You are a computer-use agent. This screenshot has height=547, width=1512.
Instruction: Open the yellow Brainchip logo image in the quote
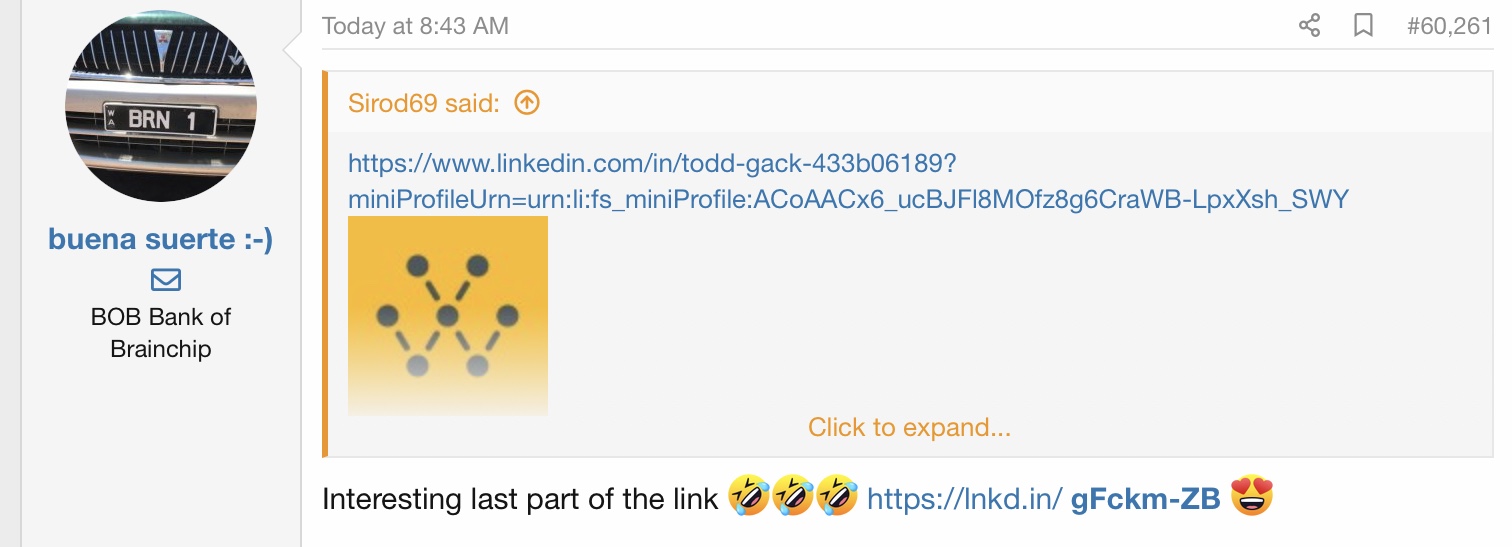point(447,315)
